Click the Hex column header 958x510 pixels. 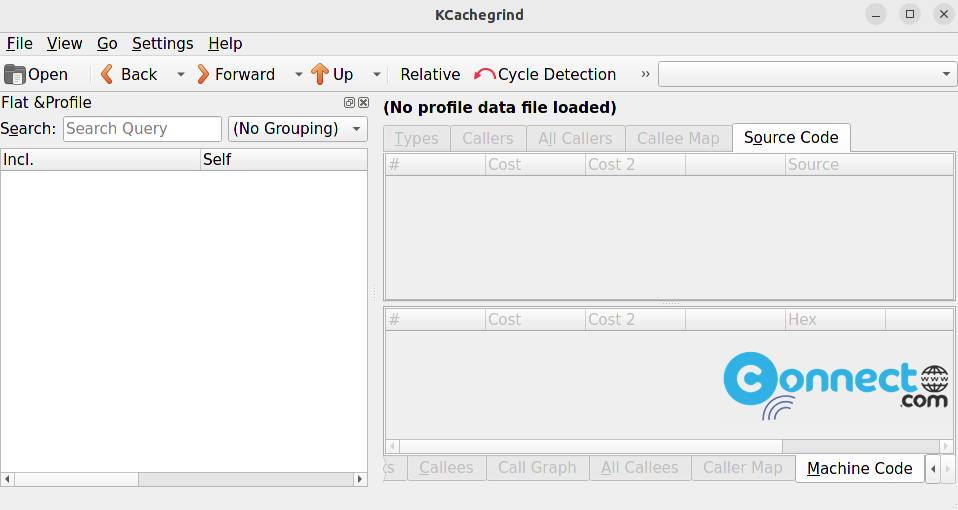click(835, 319)
